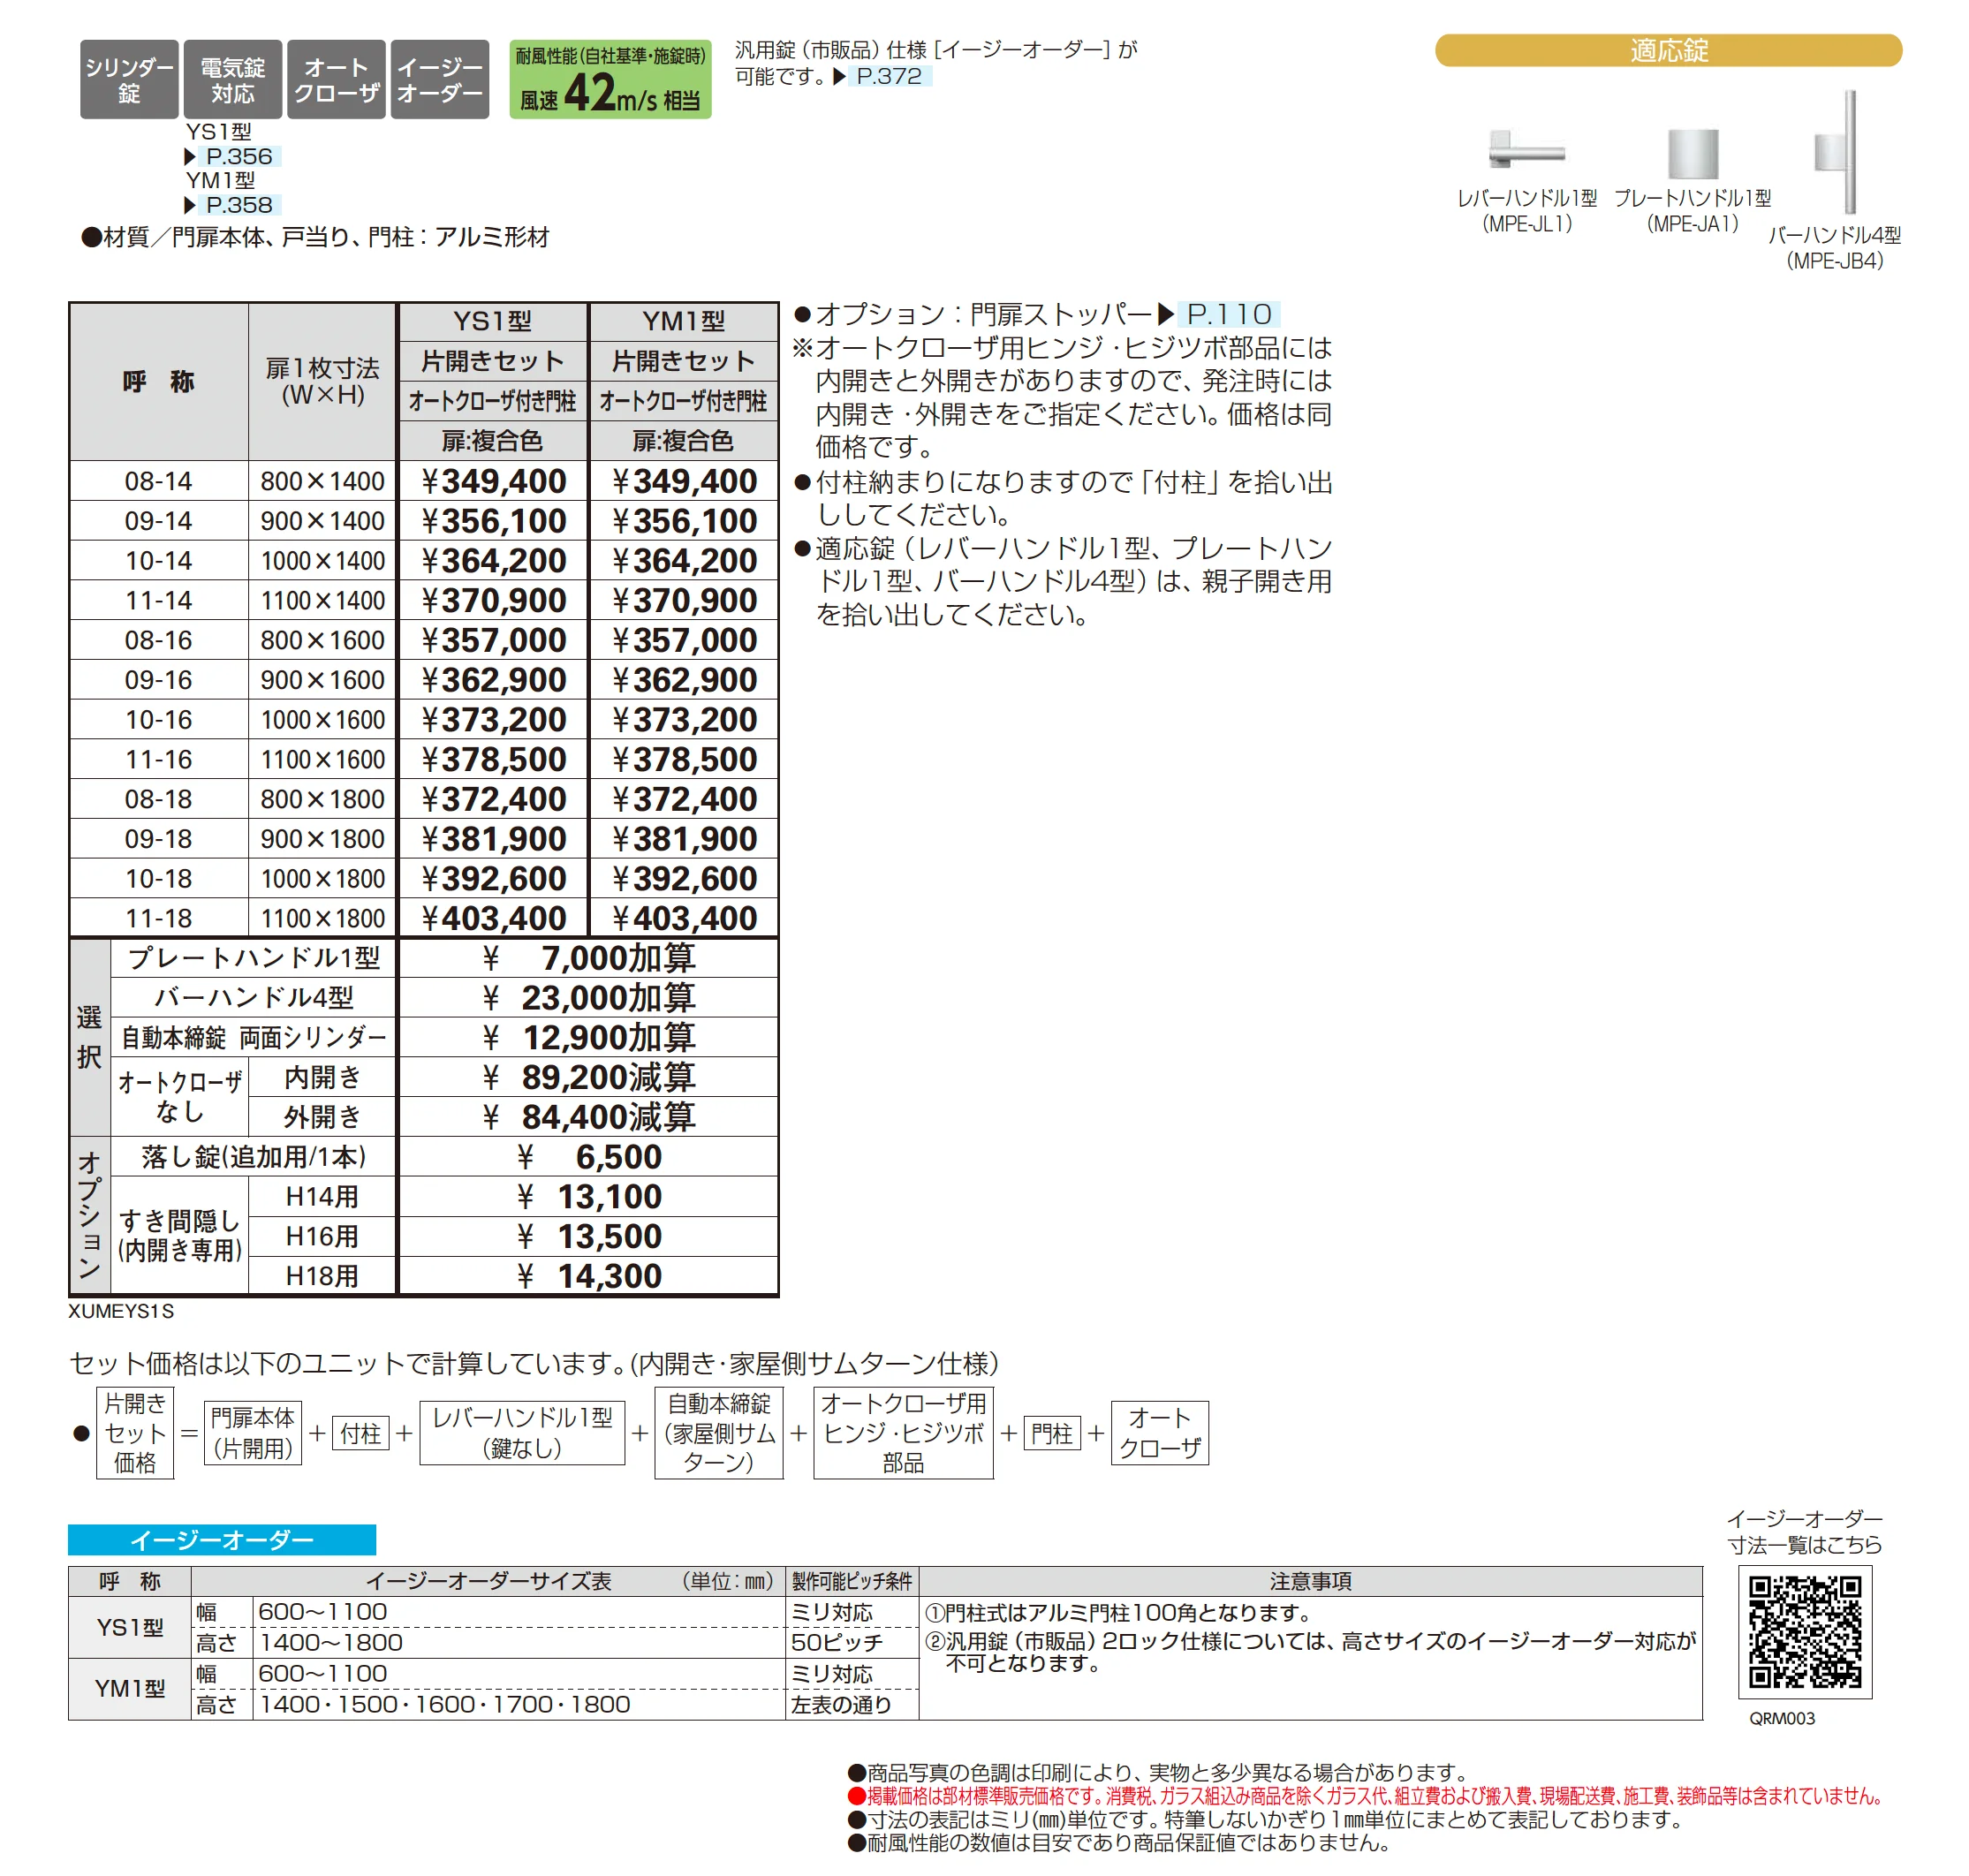Screen dimensions: 1969x1876
Task: Click the YS1型 column header in price table
Action: click(x=493, y=321)
